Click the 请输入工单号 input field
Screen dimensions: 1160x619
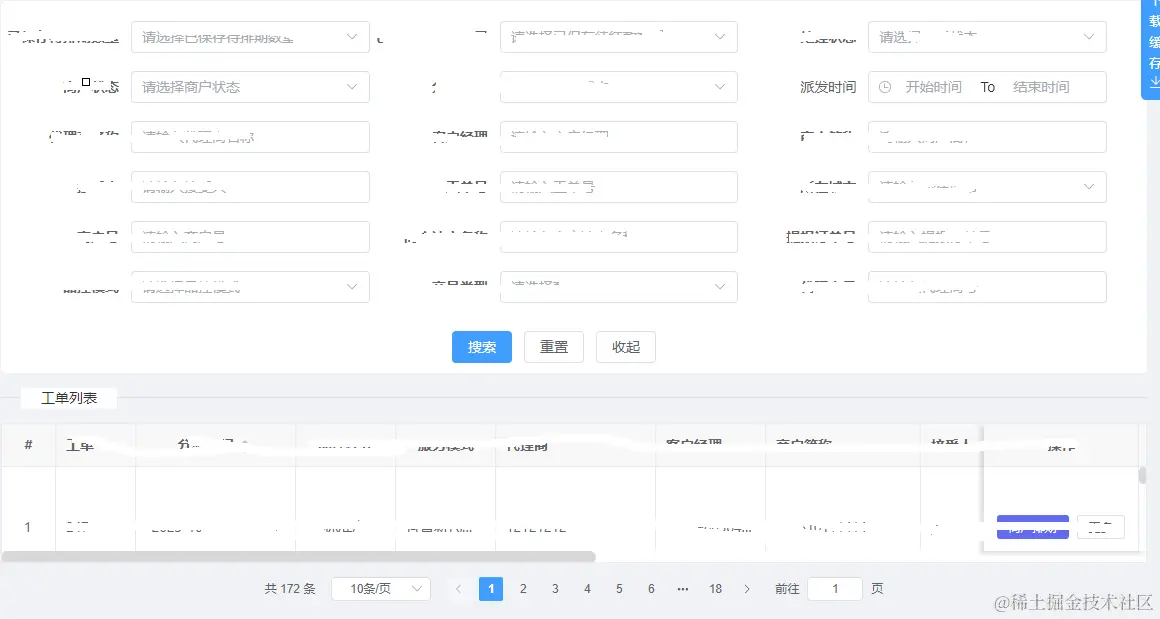pyautogui.click(x=618, y=187)
